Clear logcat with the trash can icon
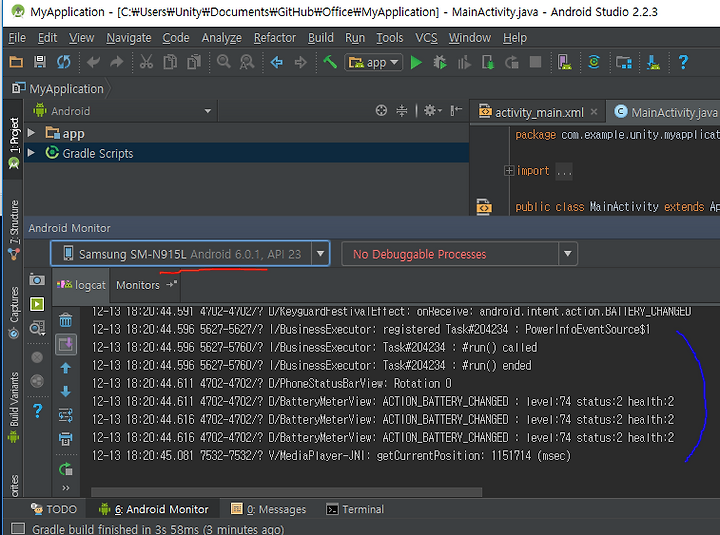The image size is (720, 535). point(66,320)
